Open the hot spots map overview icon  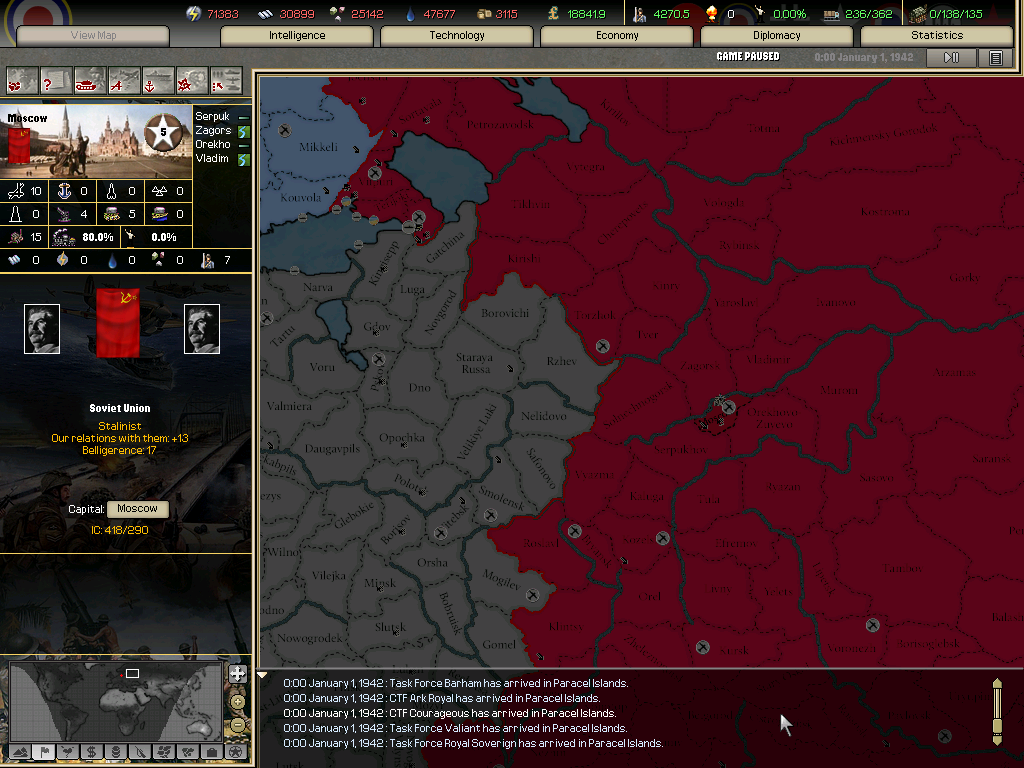click(22, 82)
